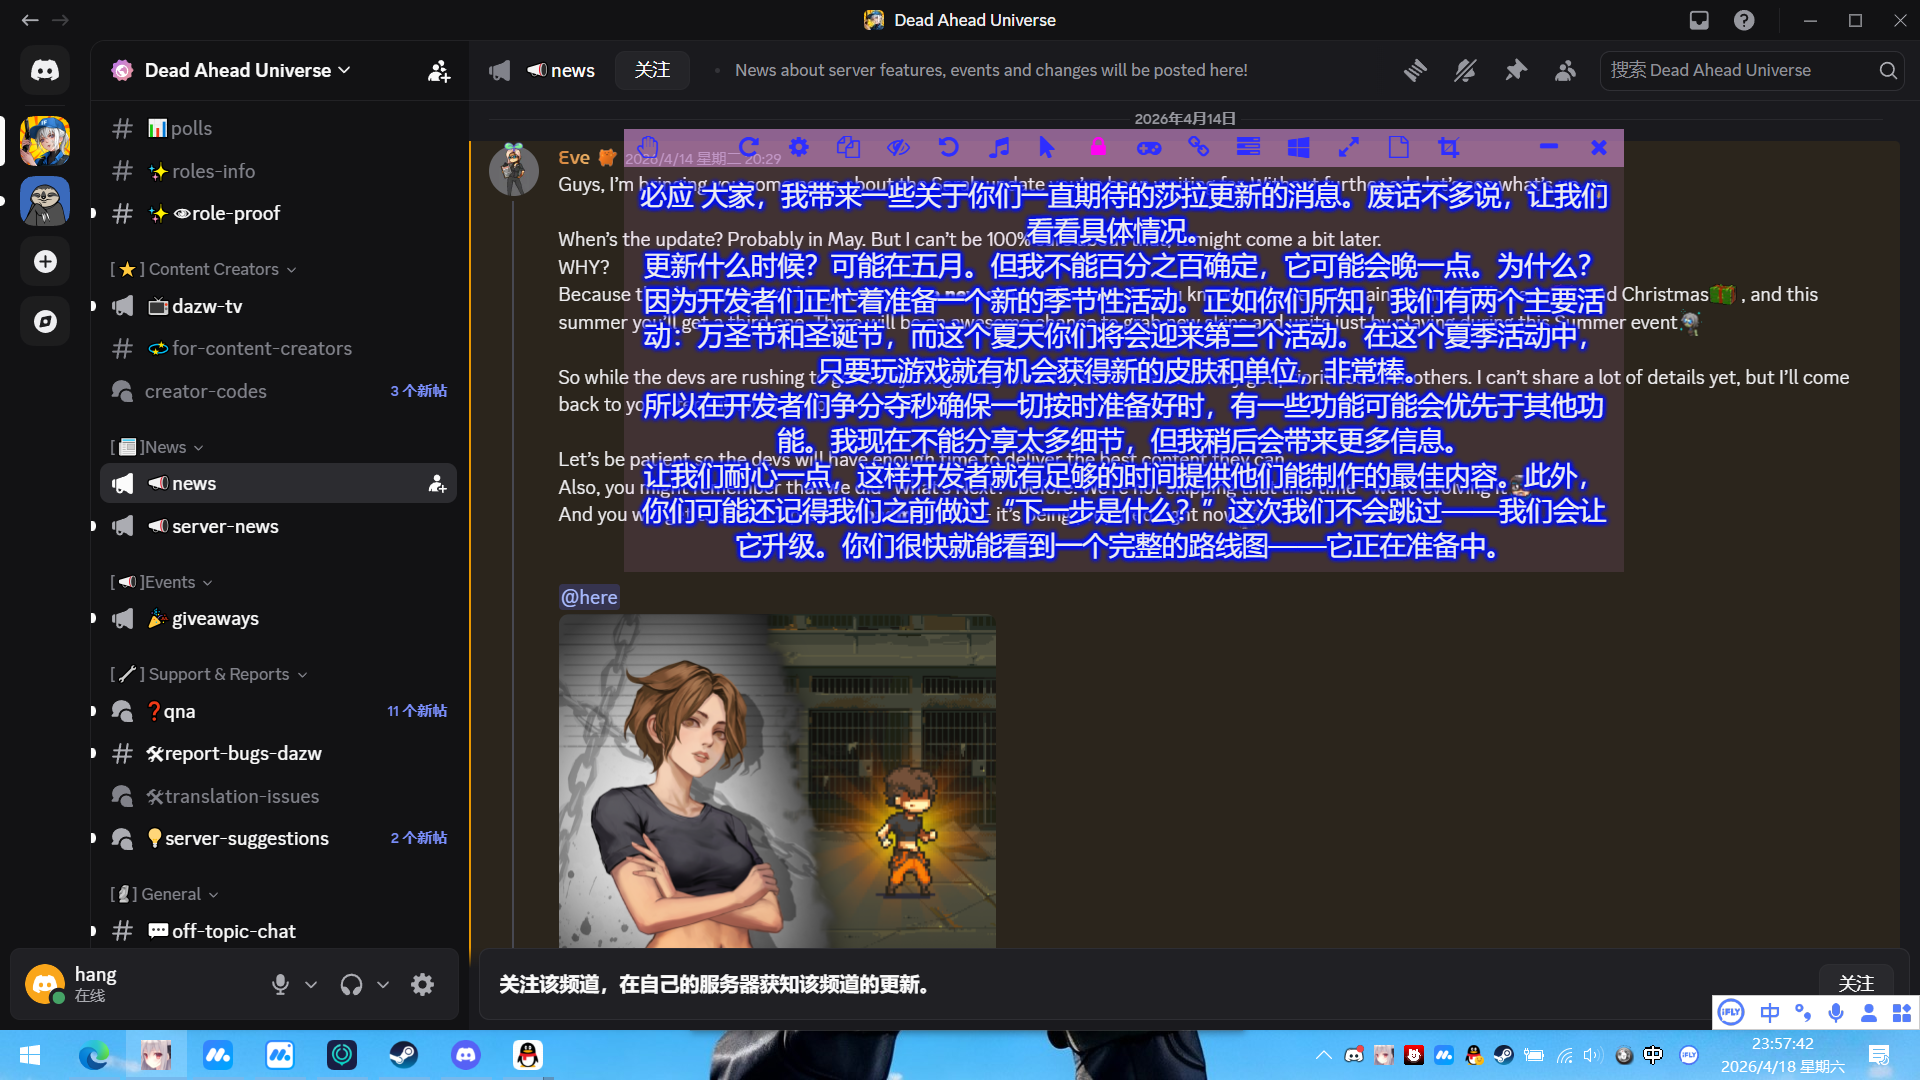Viewport: 1920px width, 1080px height.
Task: Mute your microphone in the Discord user panel
Action: coord(280,984)
